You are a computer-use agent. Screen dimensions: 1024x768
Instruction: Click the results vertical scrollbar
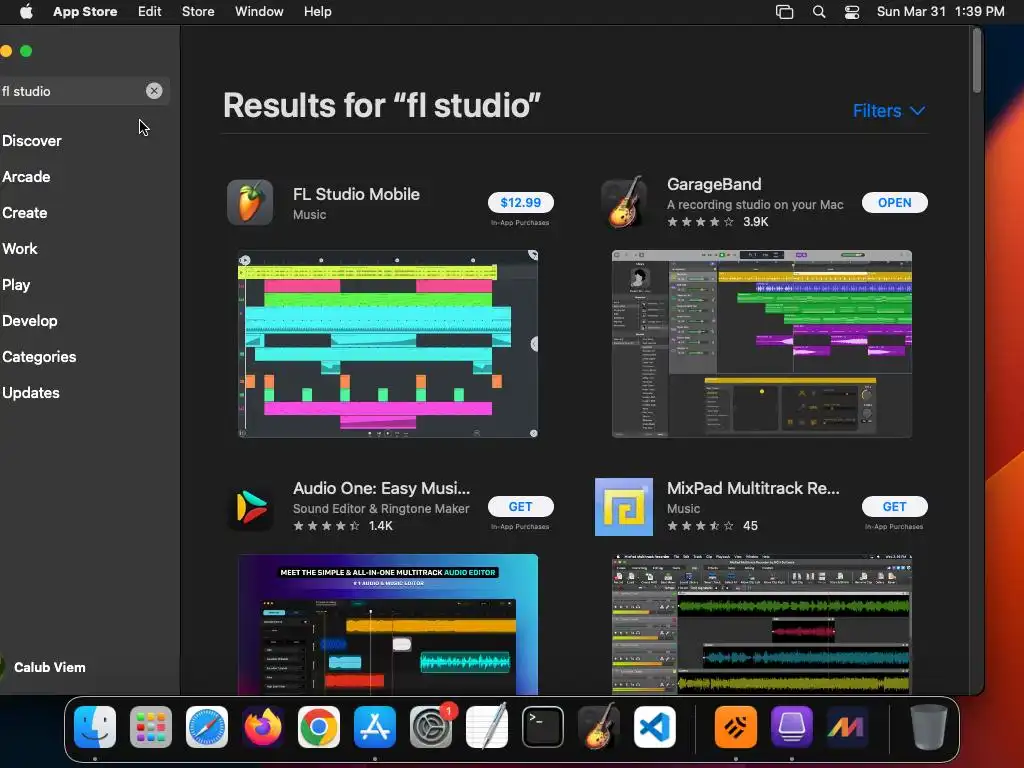[x=977, y=61]
